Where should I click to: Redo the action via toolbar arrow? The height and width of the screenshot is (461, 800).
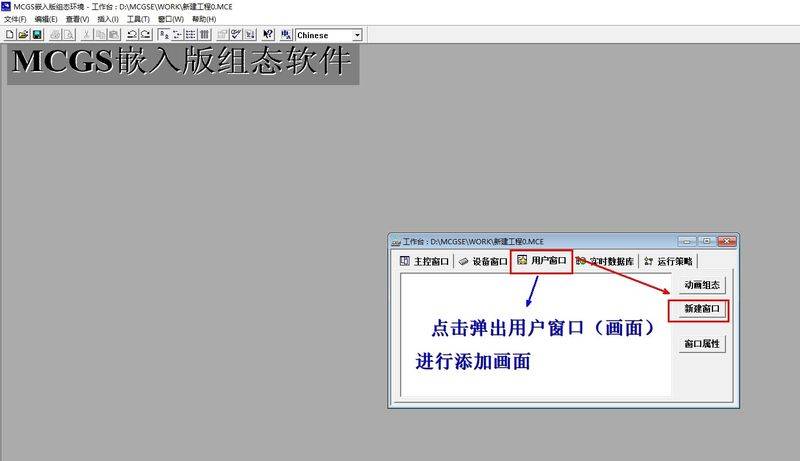pos(145,35)
